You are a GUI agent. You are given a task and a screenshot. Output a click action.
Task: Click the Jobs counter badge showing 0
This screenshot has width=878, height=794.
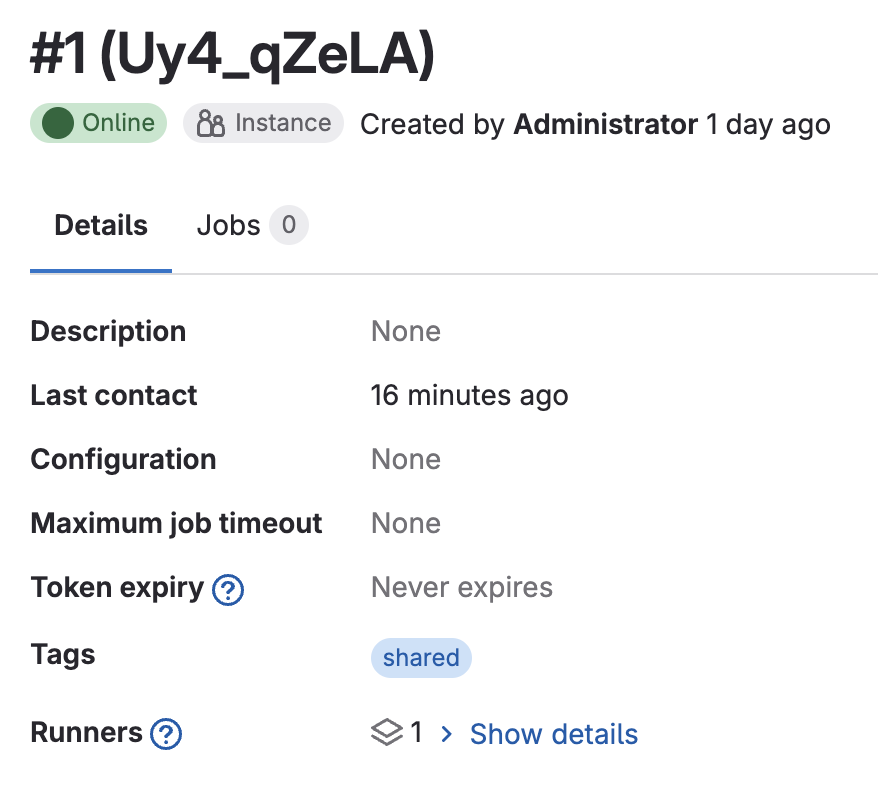[x=287, y=225]
